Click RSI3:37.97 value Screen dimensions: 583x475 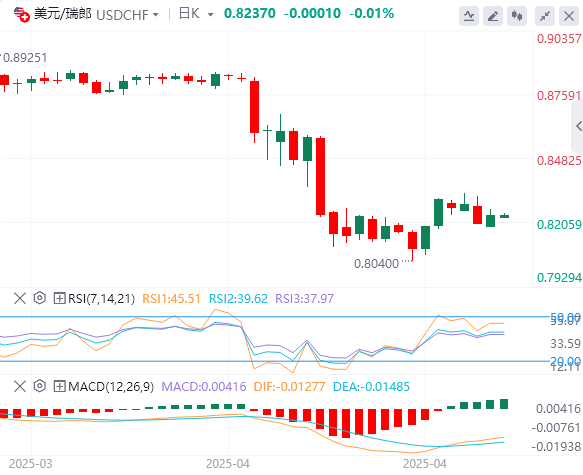point(305,298)
